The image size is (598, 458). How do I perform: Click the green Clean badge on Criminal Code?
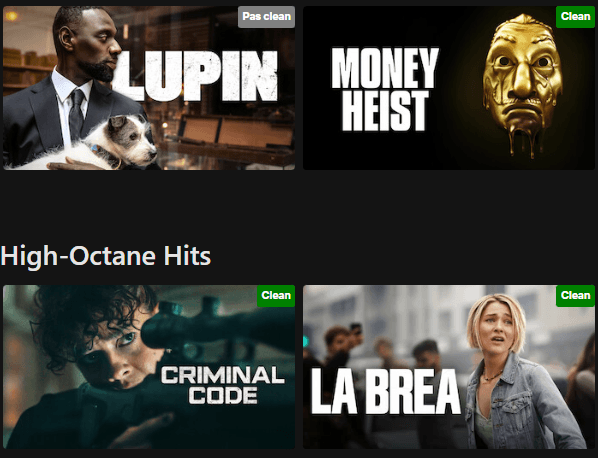[x=276, y=296]
